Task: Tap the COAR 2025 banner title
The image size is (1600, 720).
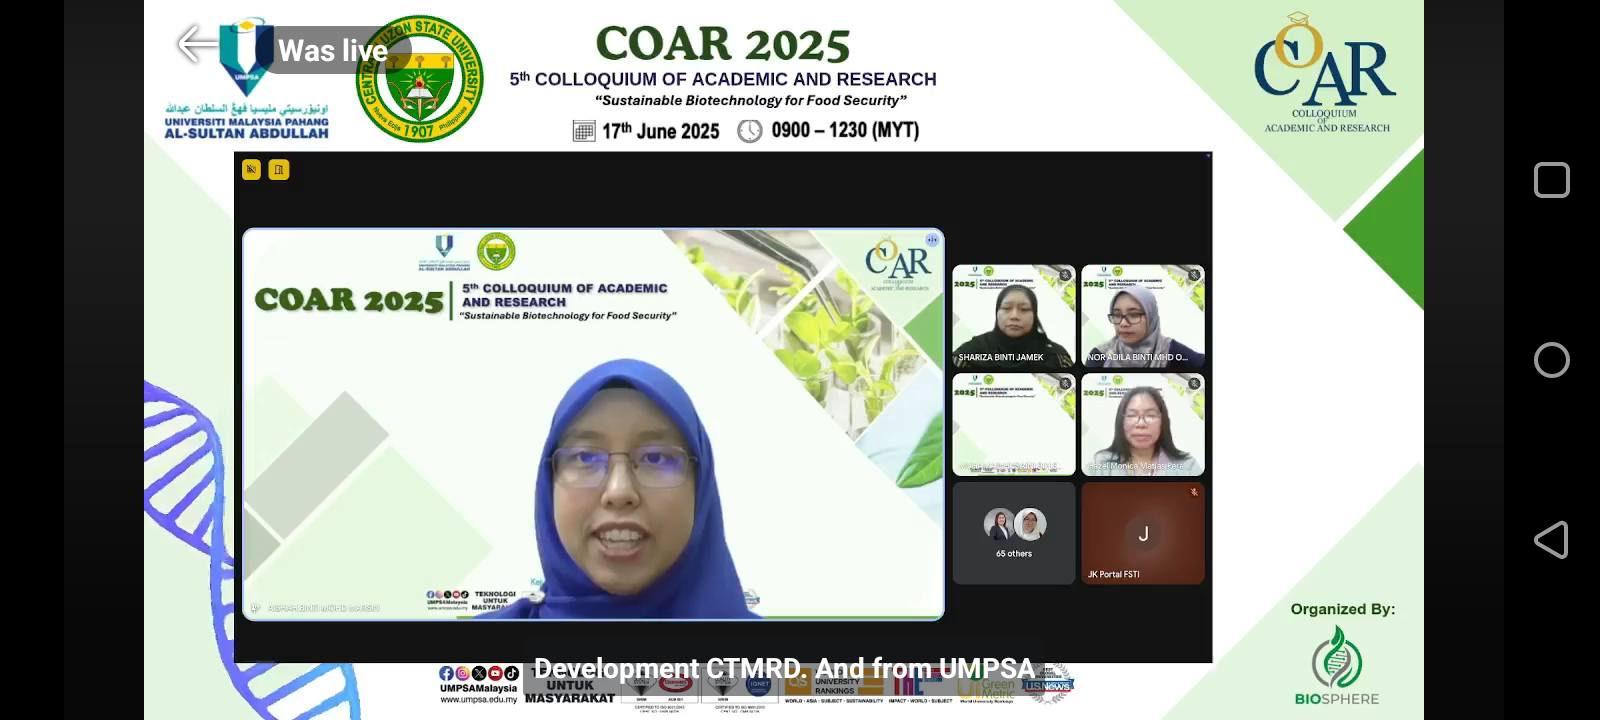Action: point(723,44)
